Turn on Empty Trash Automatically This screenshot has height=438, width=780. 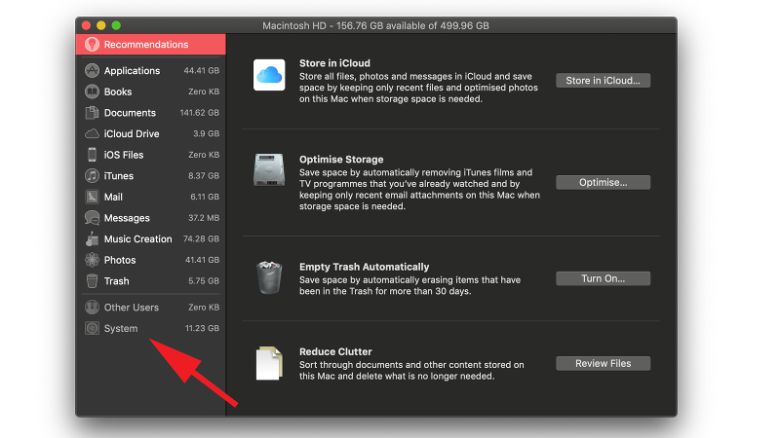click(603, 279)
